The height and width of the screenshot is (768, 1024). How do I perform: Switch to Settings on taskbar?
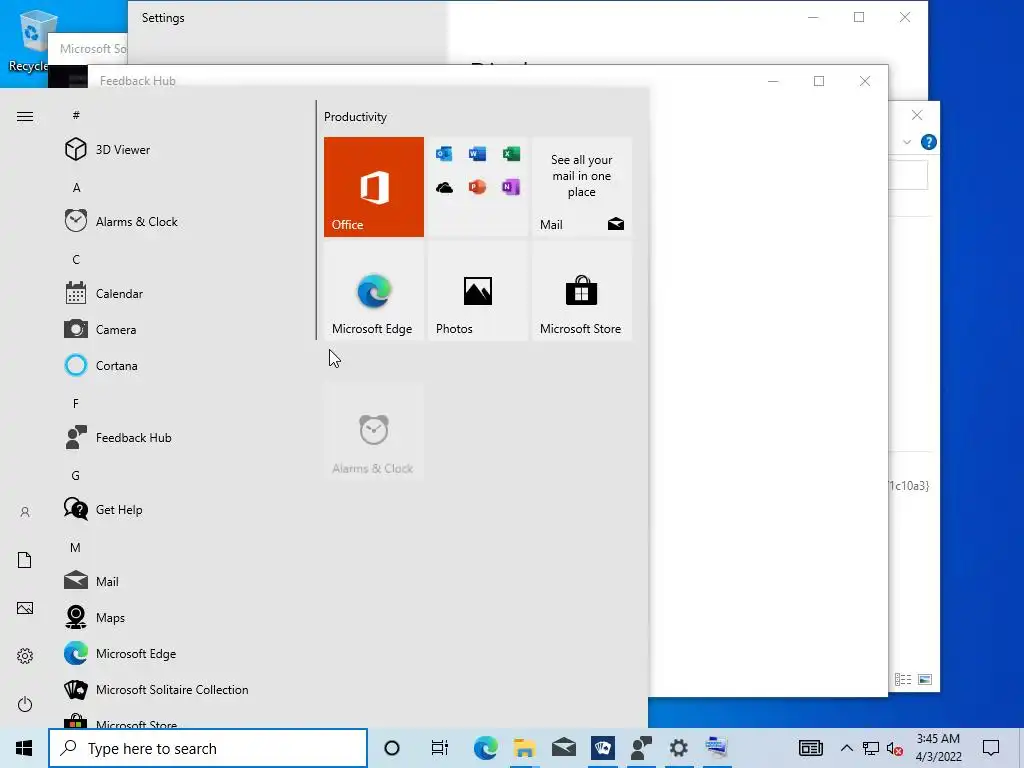(x=679, y=748)
